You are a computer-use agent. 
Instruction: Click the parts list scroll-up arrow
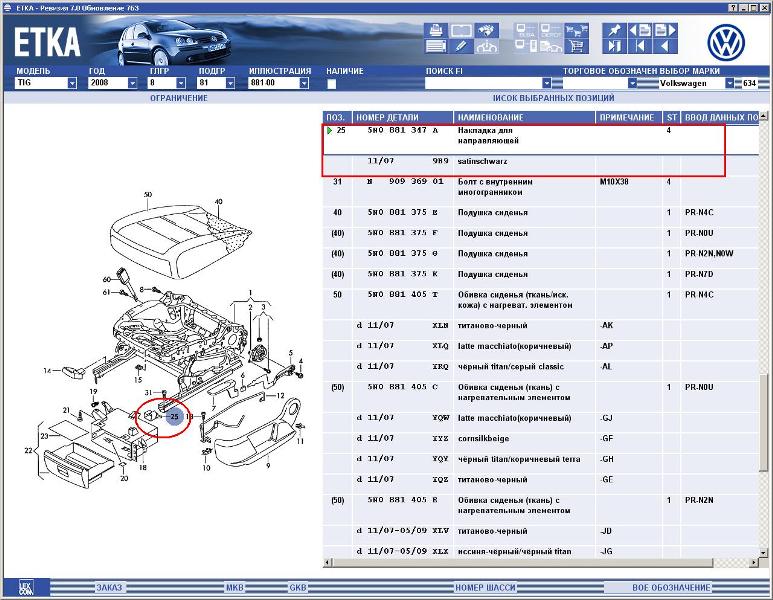pyautogui.click(x=764, y=116)
